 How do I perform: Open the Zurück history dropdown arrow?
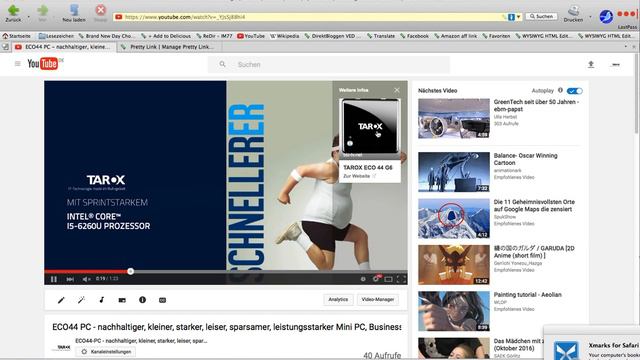point(28,17)
